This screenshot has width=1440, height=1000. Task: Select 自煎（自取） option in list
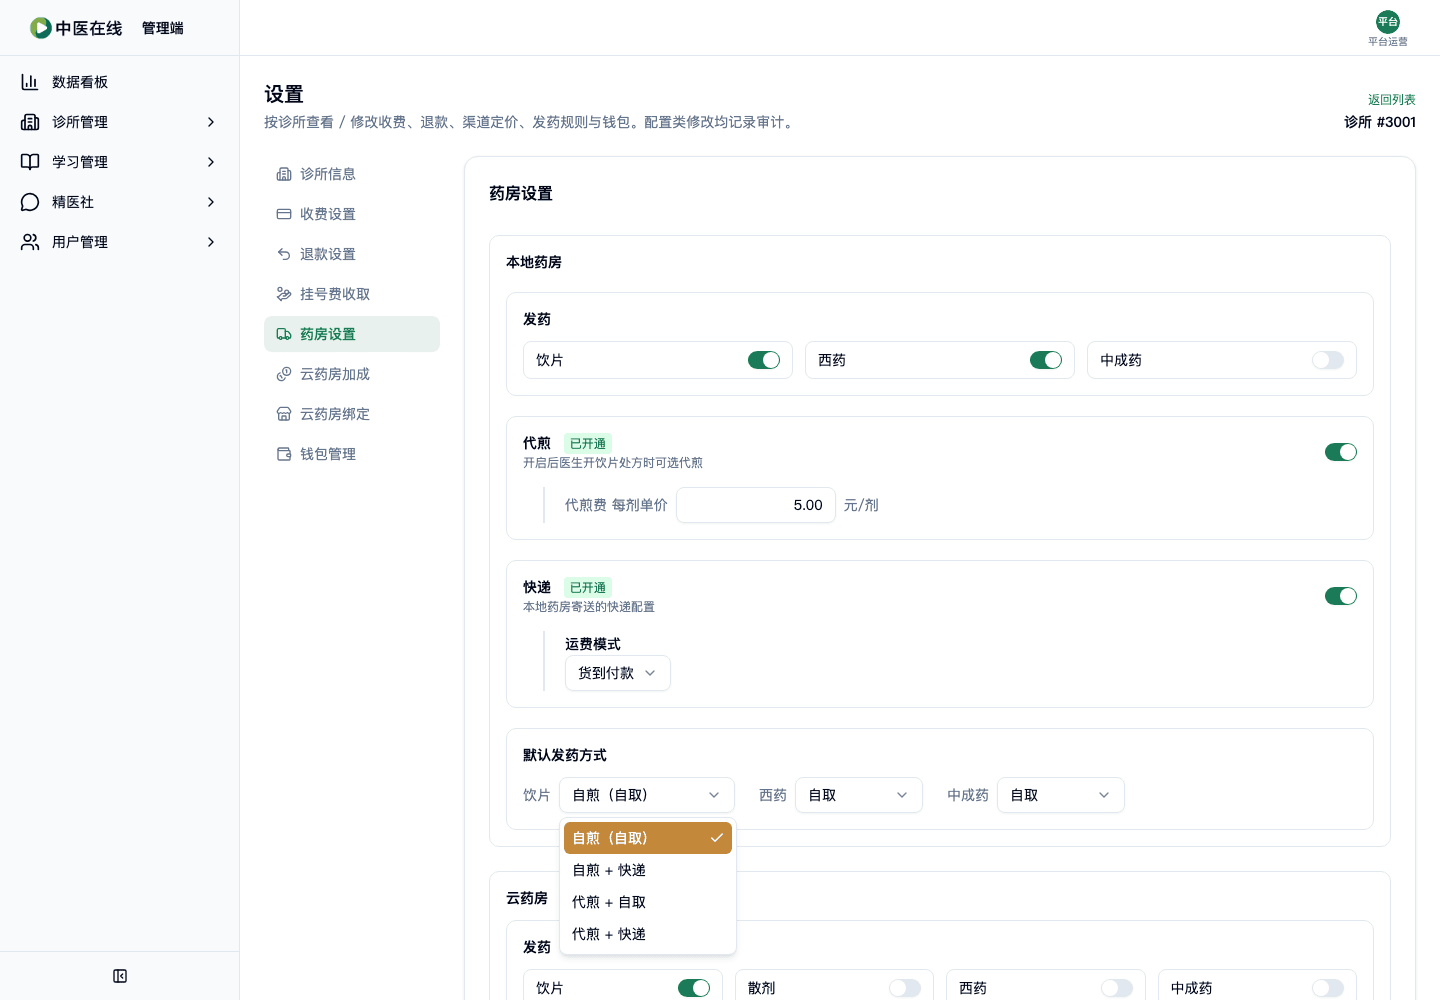(x=648, y=838)
